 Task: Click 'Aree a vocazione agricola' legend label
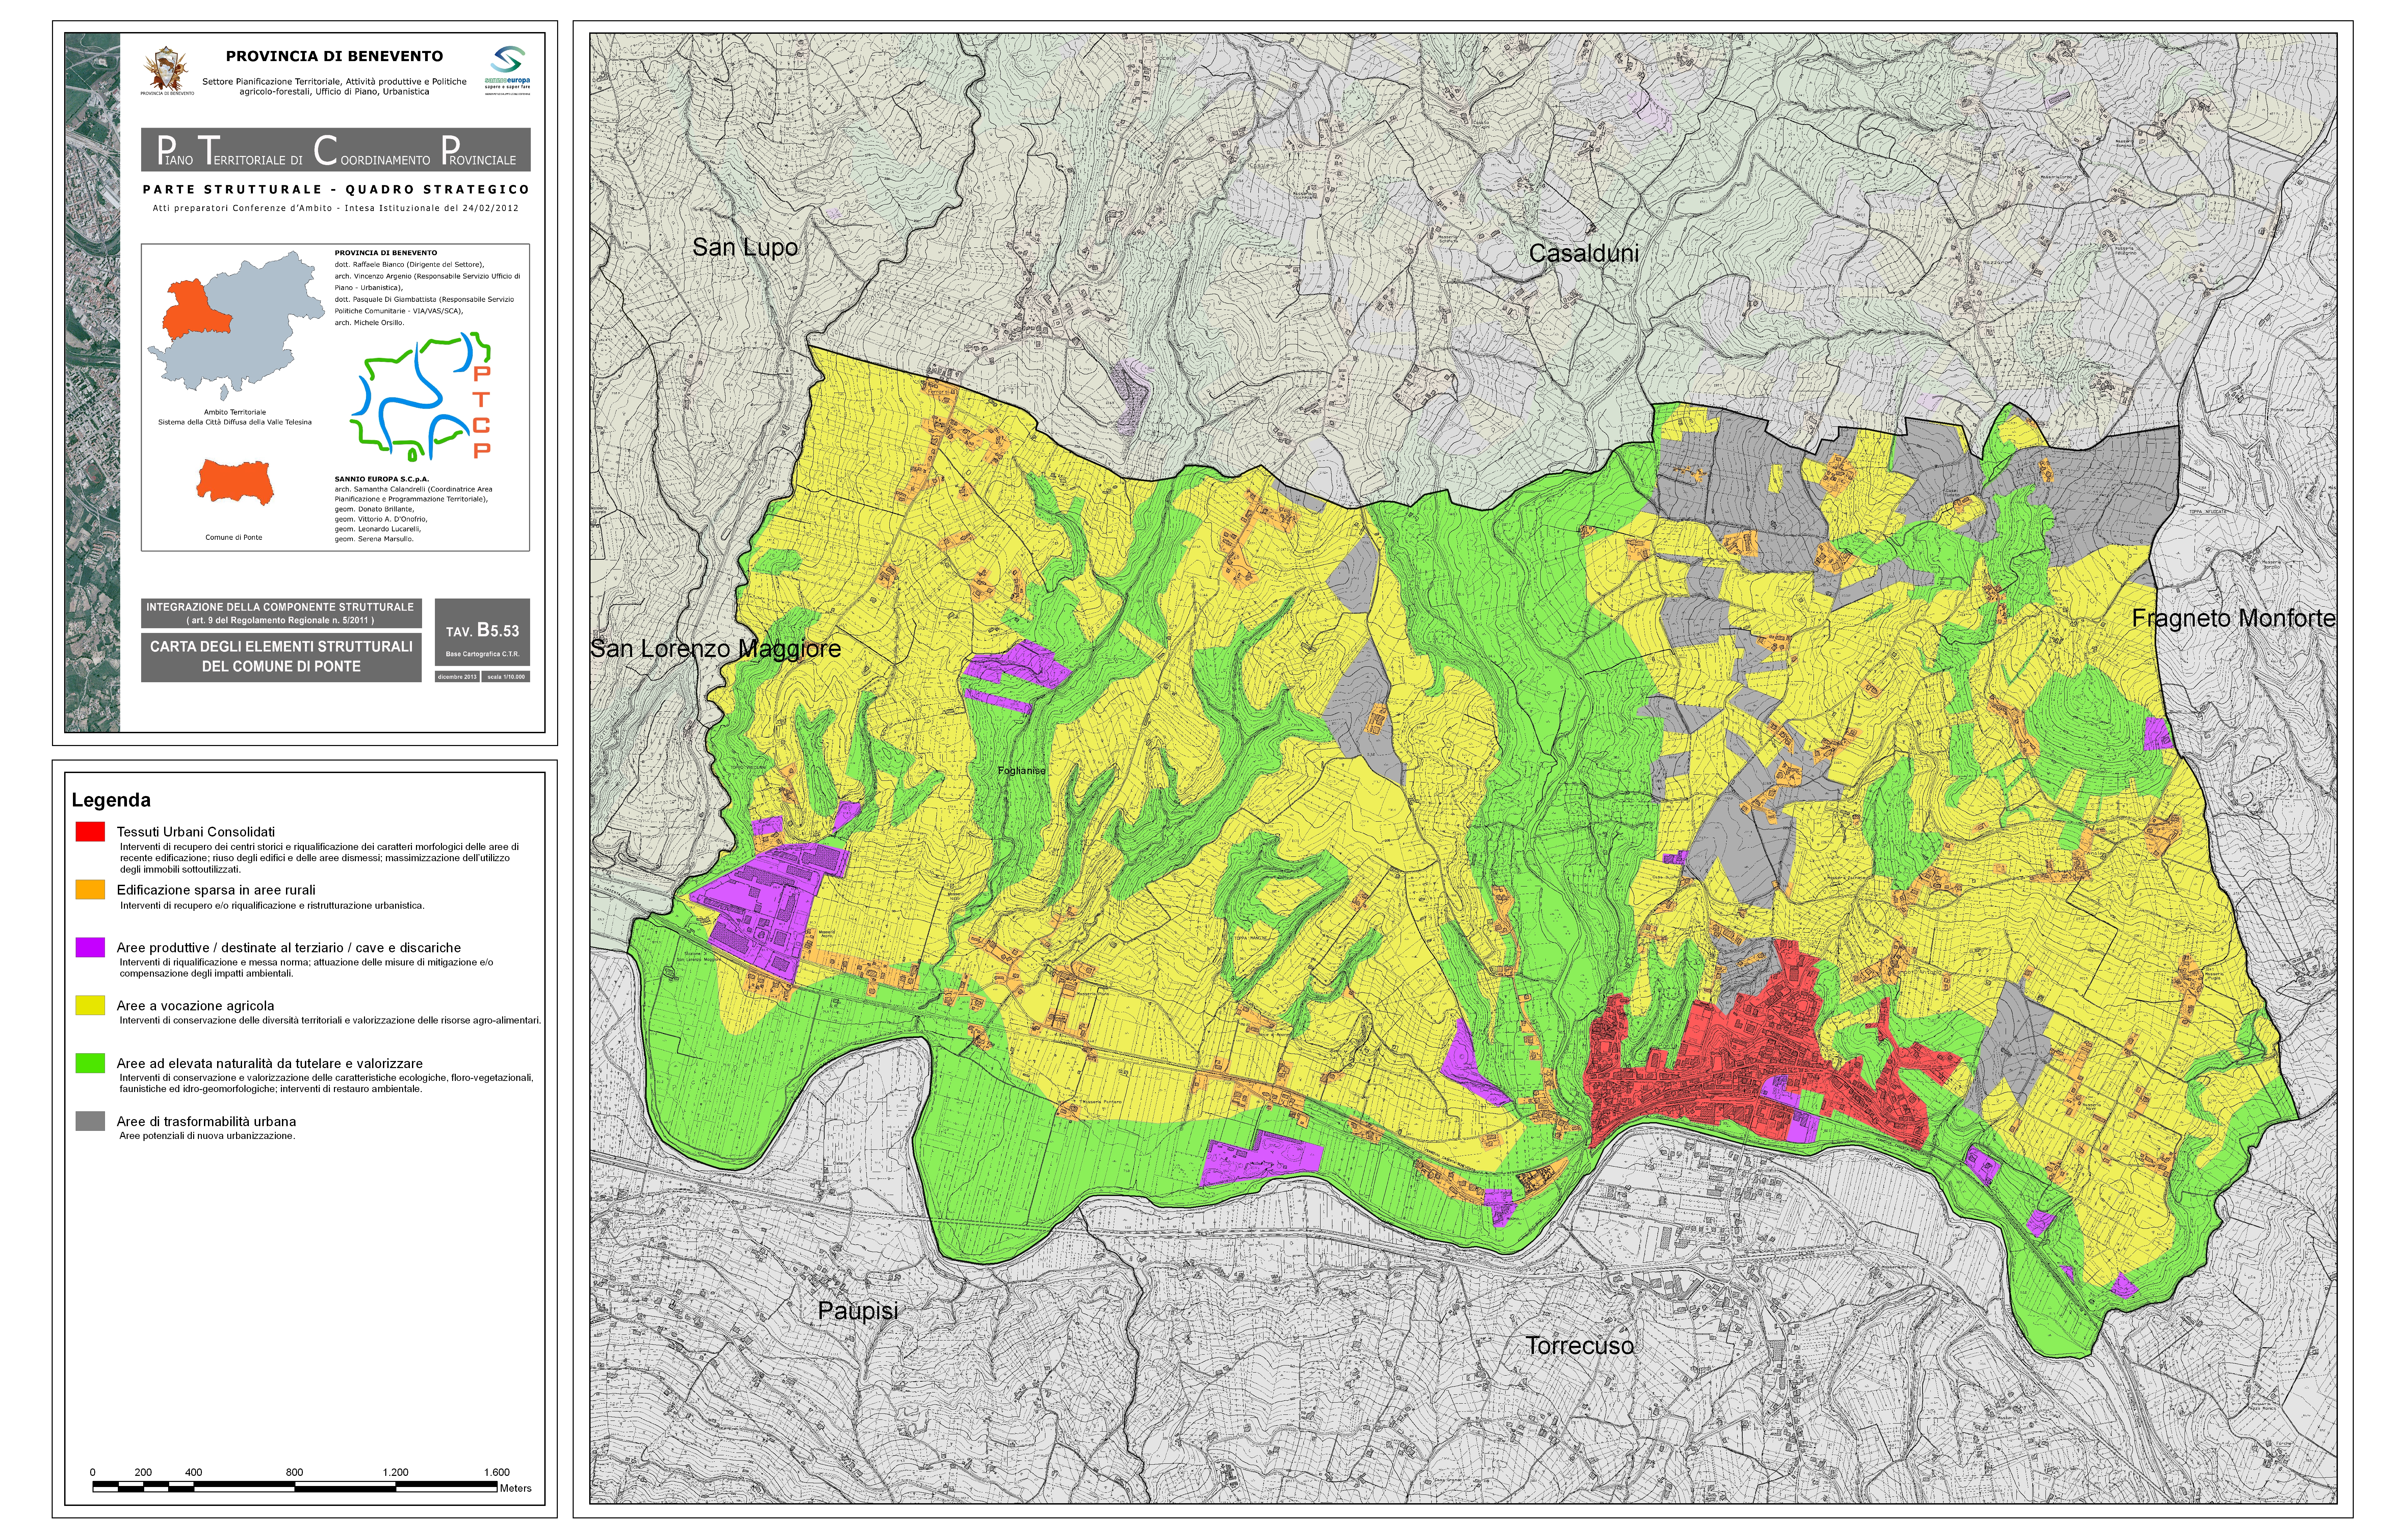point(195,1006)
